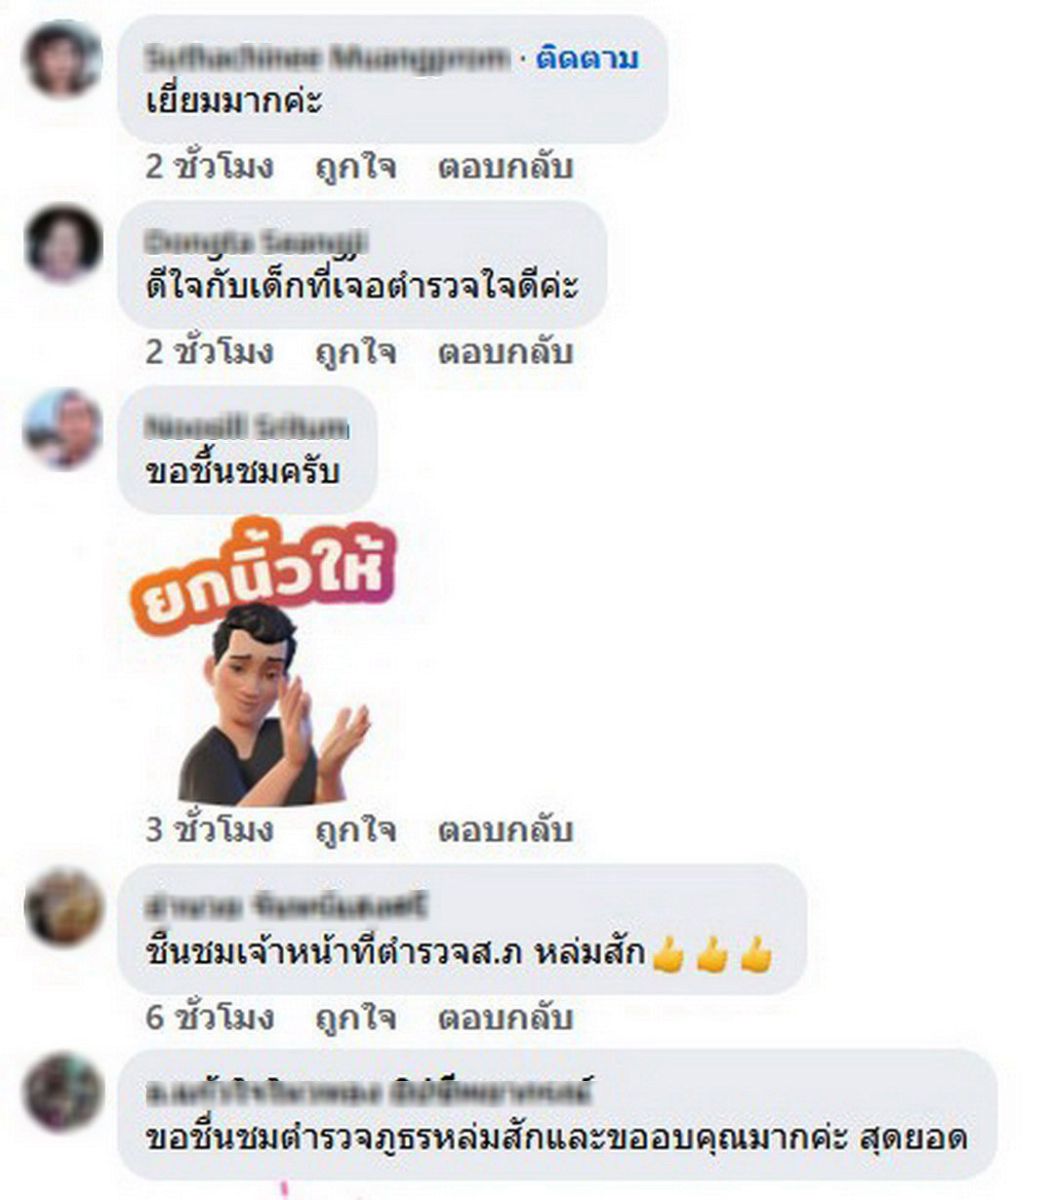Open avatar beside 'ขอชื่นชมครับ' comment
The width and height of the screenshot is (1054, 1200).
tap(63, 429)
